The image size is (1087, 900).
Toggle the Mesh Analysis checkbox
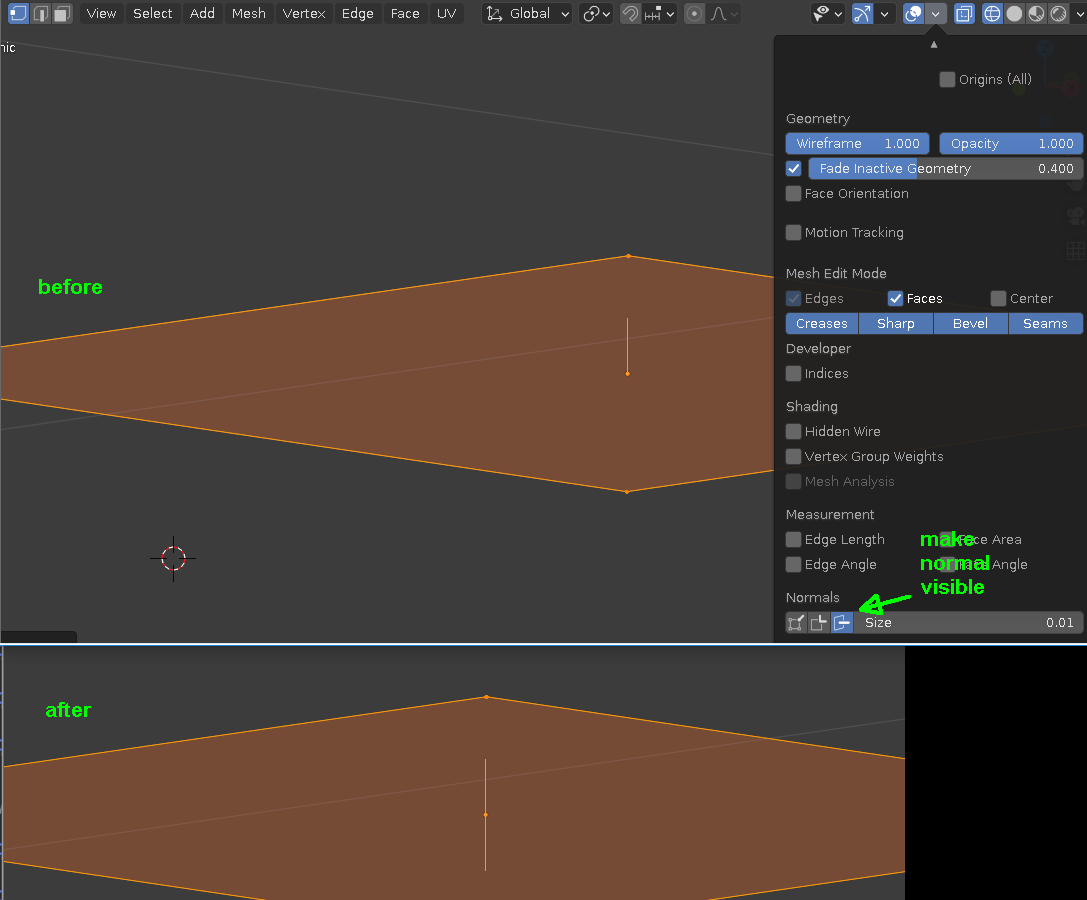click(x=794, y=482)
